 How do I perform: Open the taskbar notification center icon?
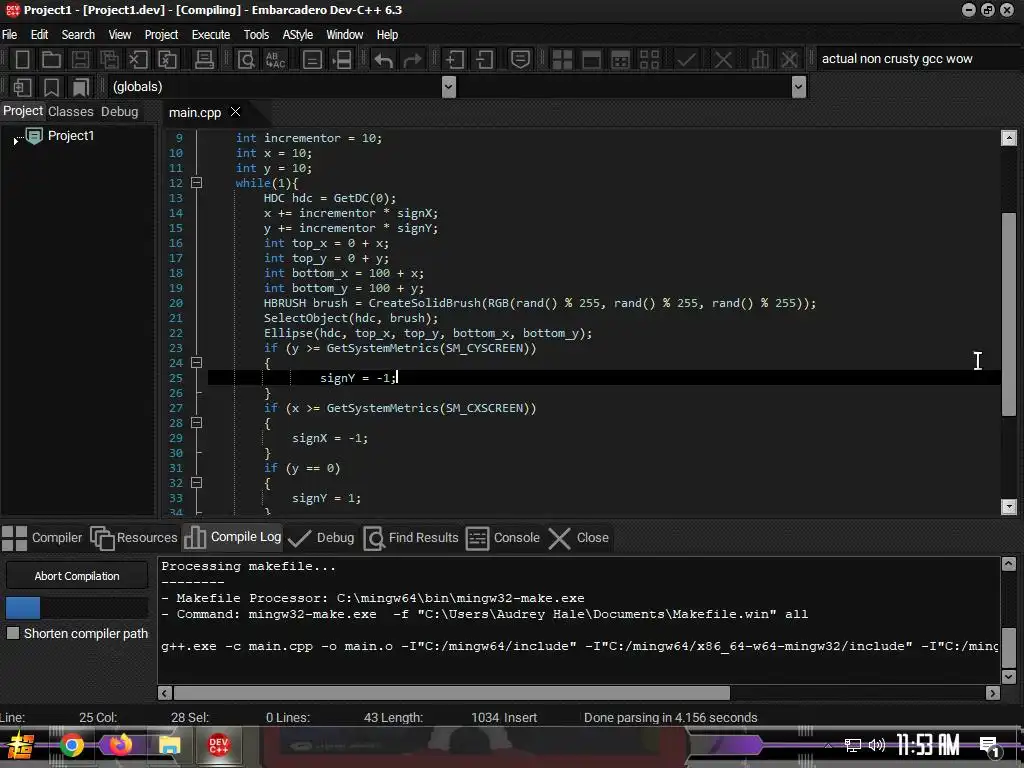(x=989, y=745)
